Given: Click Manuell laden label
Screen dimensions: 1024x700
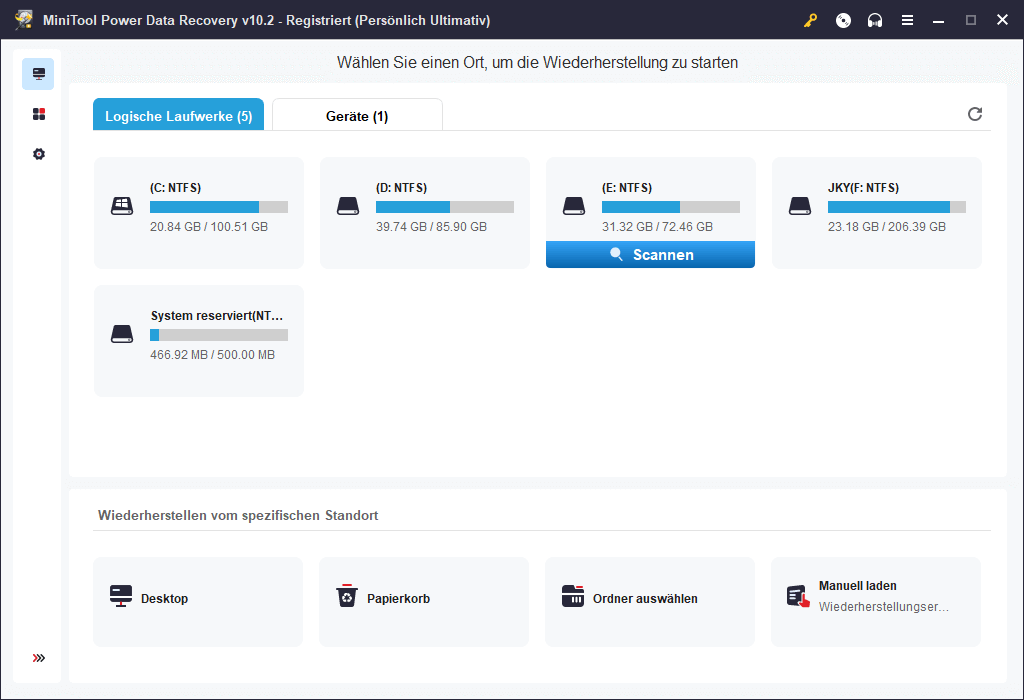Looking at the screenshot, I should 857,586.
